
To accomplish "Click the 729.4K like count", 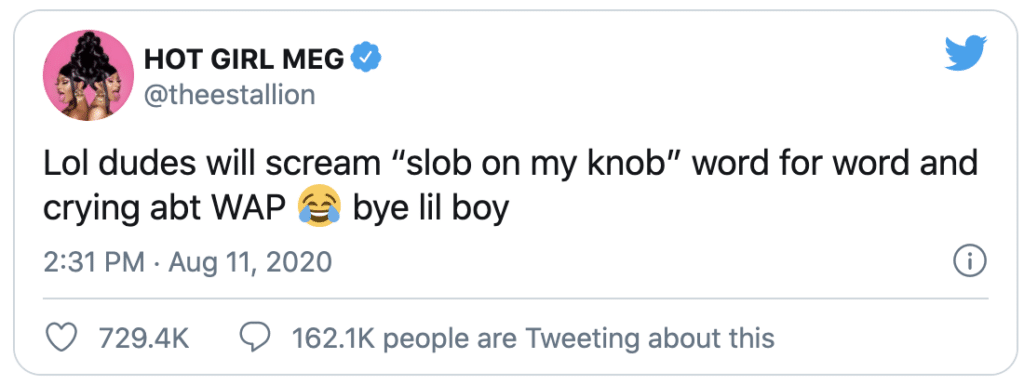I will (144, 339).
